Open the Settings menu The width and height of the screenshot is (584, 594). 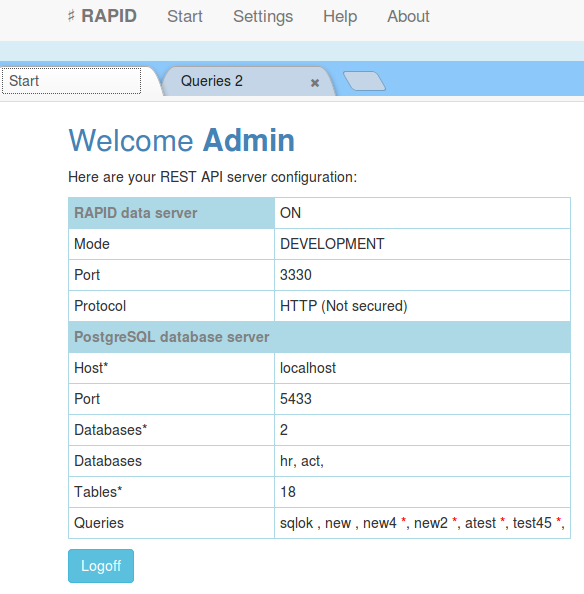(x=263, y=16)
